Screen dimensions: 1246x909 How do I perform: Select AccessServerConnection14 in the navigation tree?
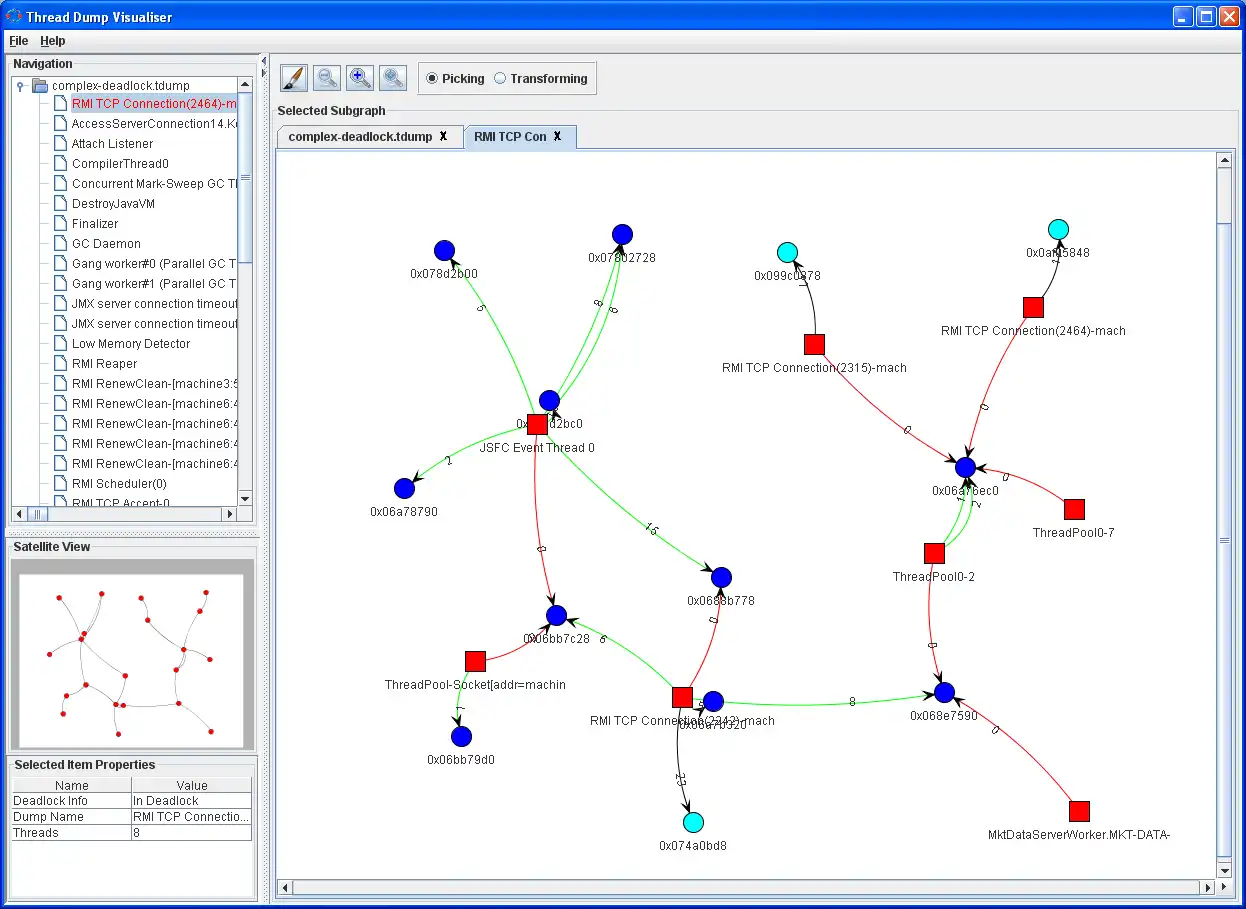coord(154,123)
